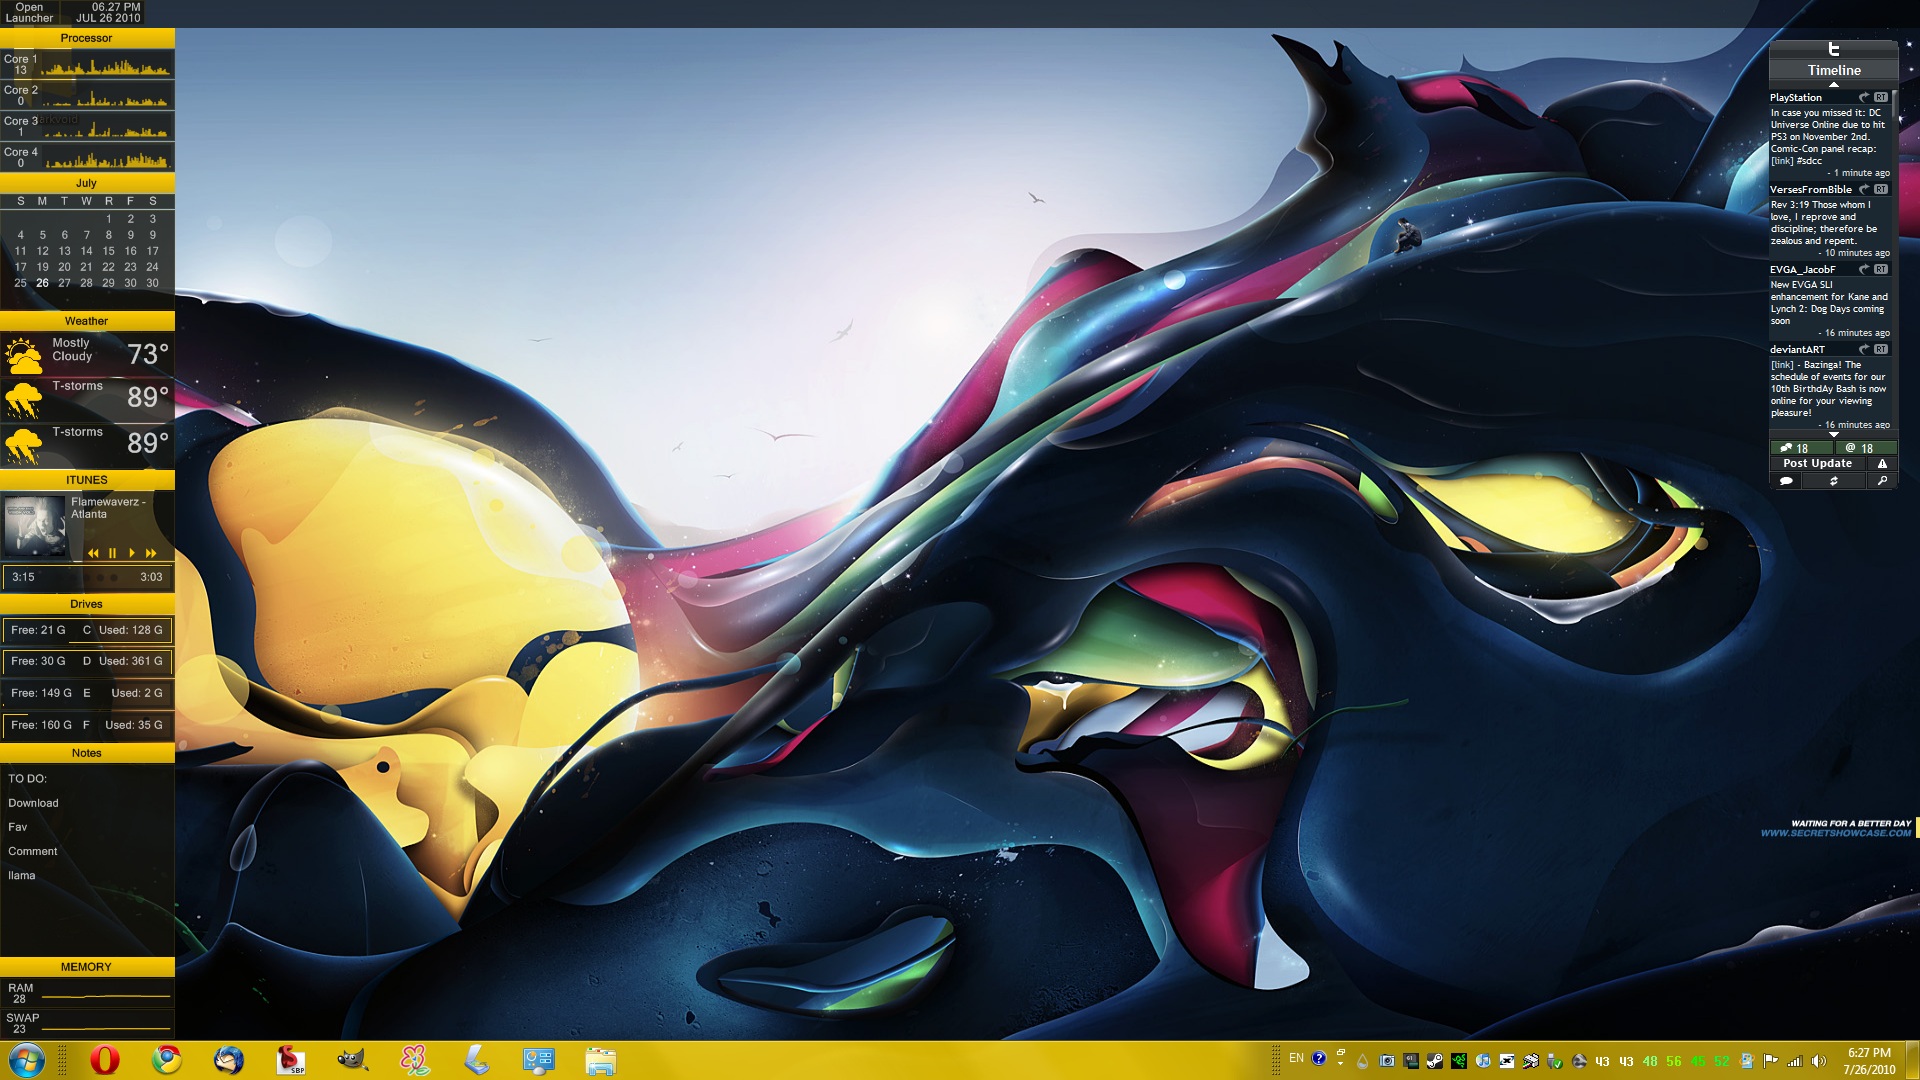Click the blue help question-mark icon

(1319, 1058)
